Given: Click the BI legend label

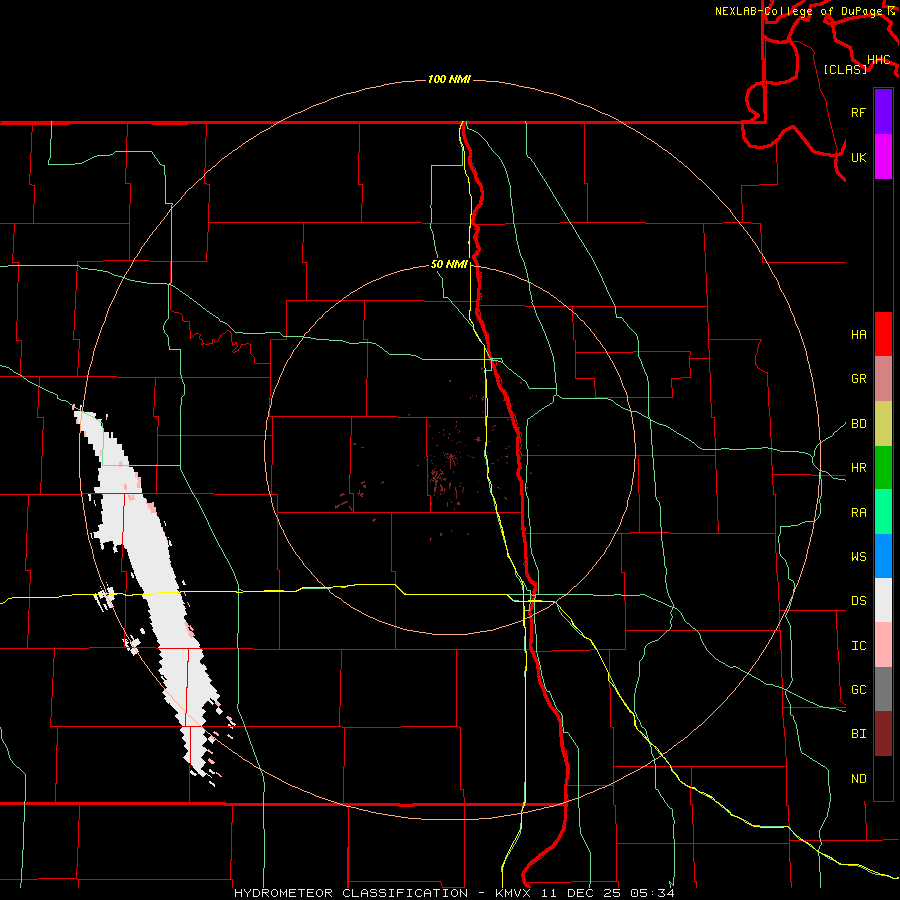Looking at the screenshot, I should click(858, 734).
